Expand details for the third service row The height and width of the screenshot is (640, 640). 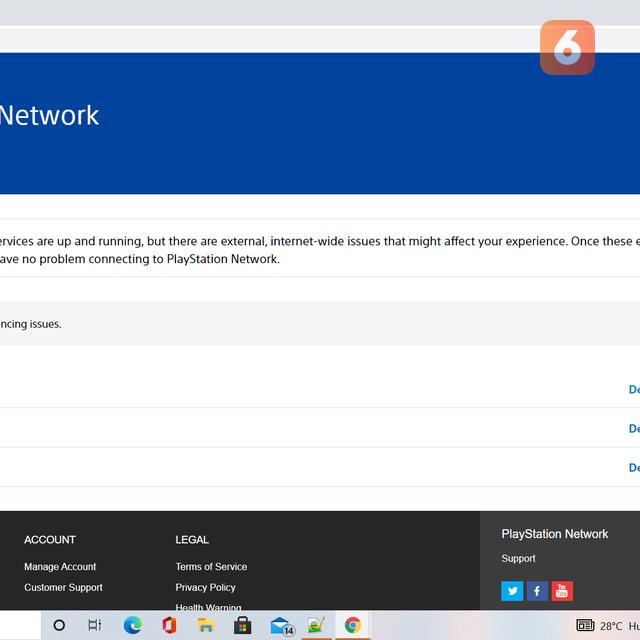634,467
